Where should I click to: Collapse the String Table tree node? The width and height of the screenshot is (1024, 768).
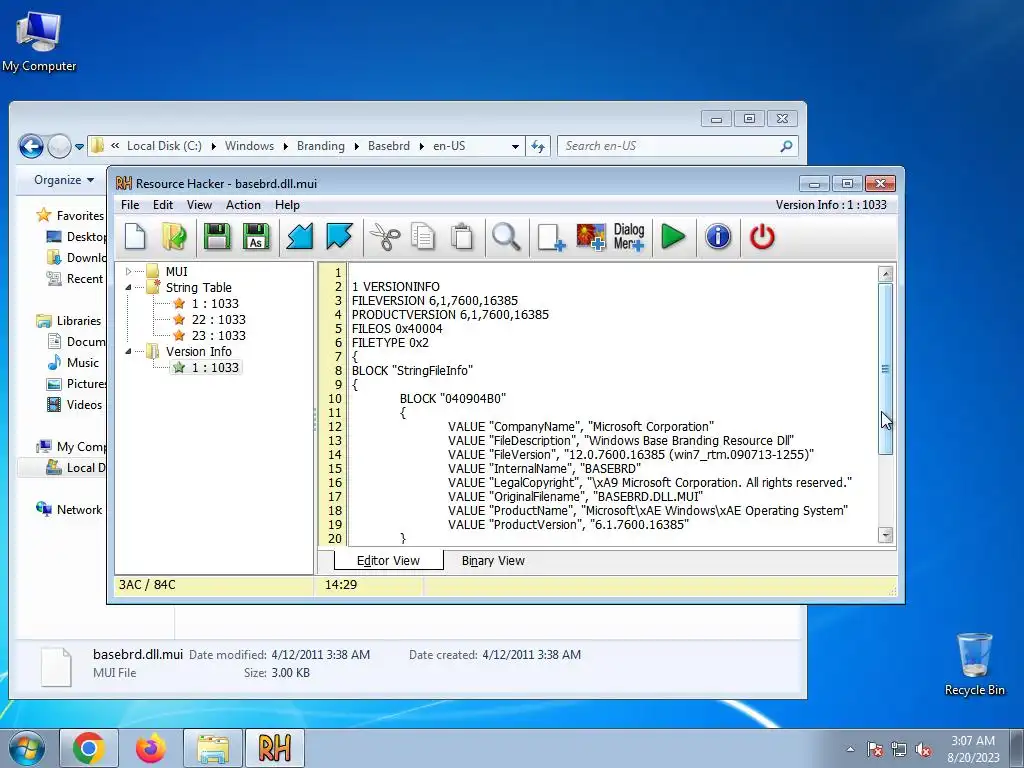pyautogui.click(x=129, y=287)
